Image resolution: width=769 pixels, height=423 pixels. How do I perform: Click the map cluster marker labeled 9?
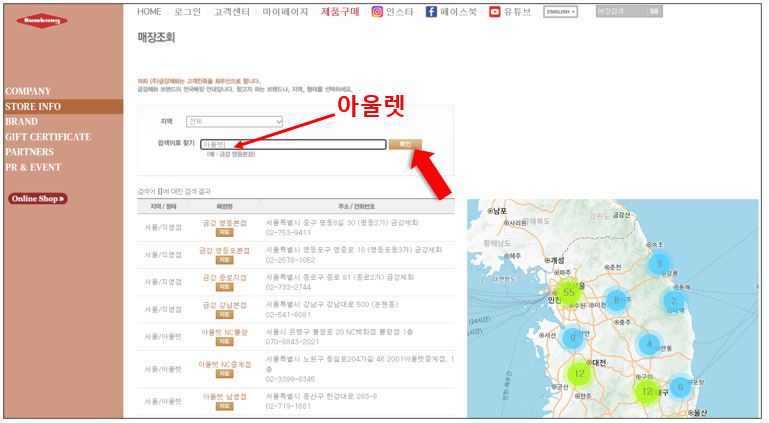572,337
